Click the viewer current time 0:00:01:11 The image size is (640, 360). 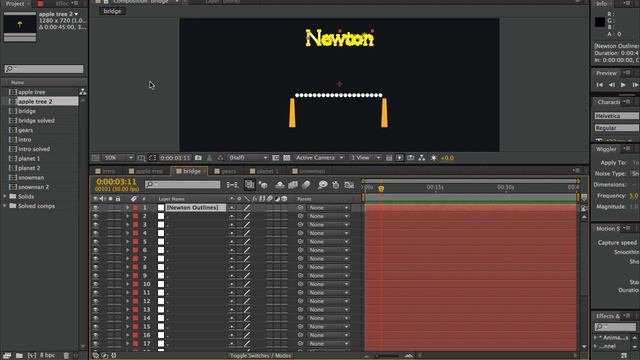[x=175, y=158]
